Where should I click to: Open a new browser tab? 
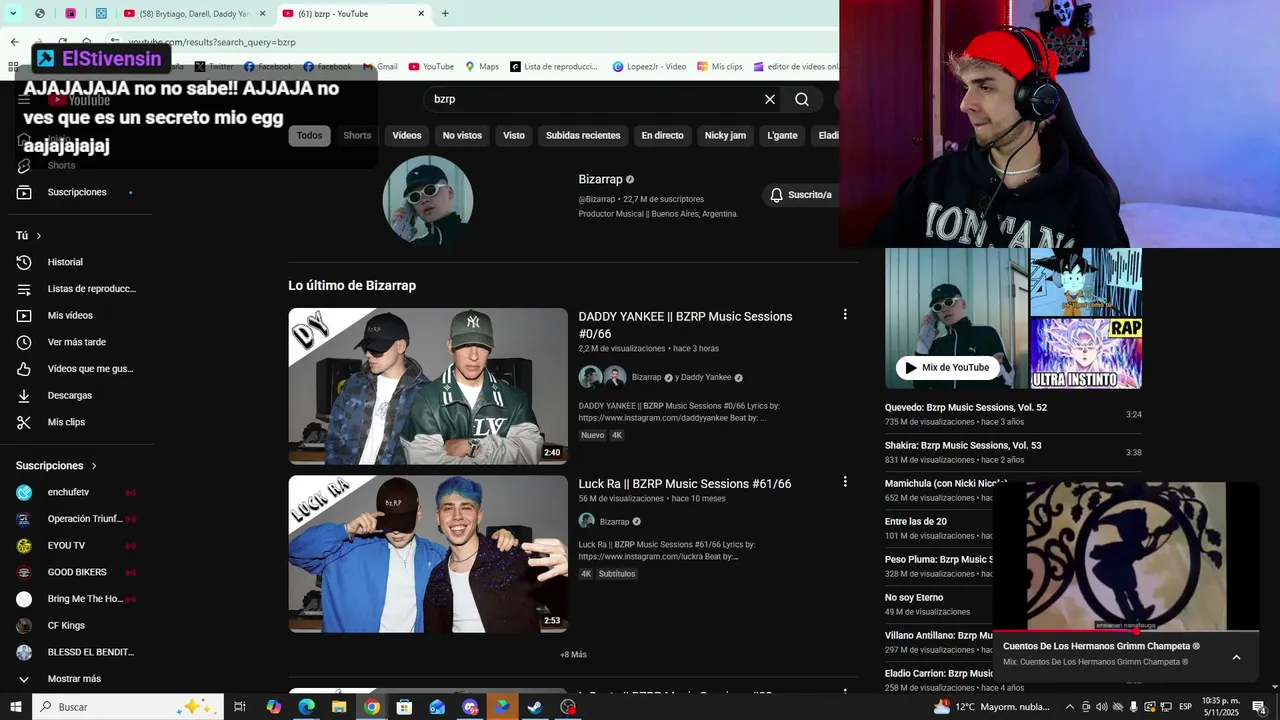445,14
